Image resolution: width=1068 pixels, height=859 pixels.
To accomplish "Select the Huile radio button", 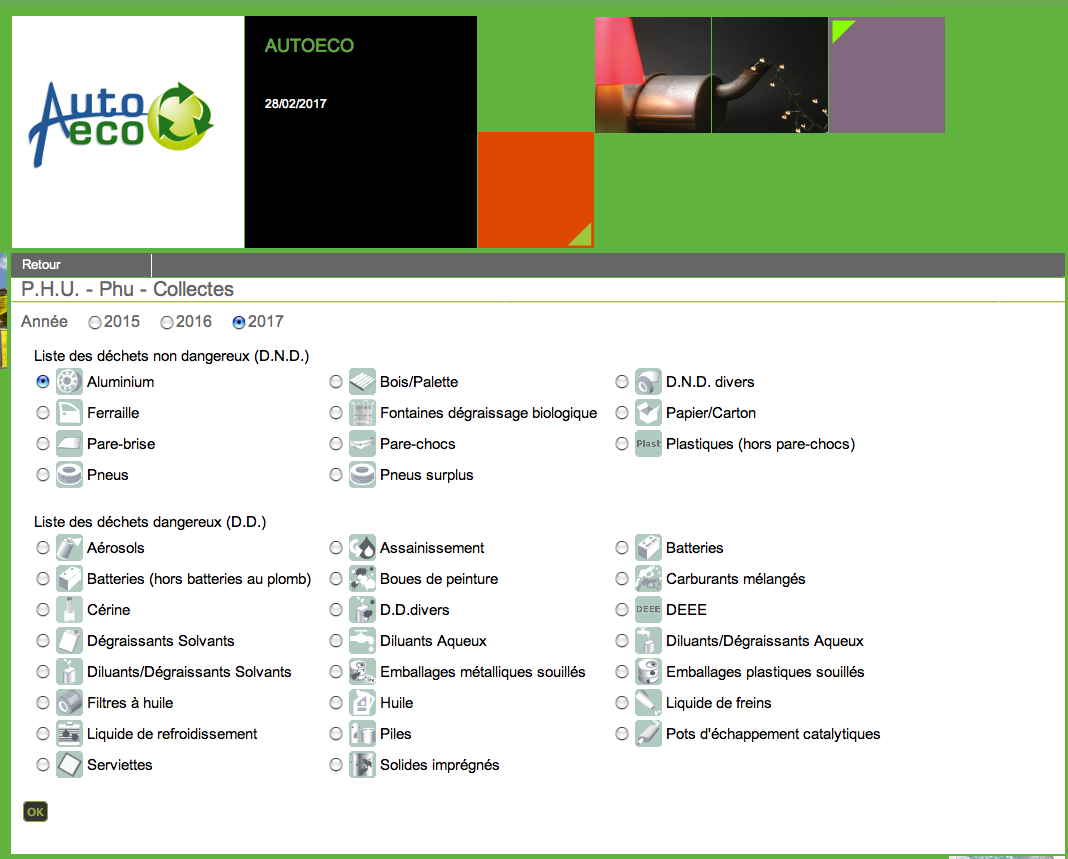I will point(336,703).
